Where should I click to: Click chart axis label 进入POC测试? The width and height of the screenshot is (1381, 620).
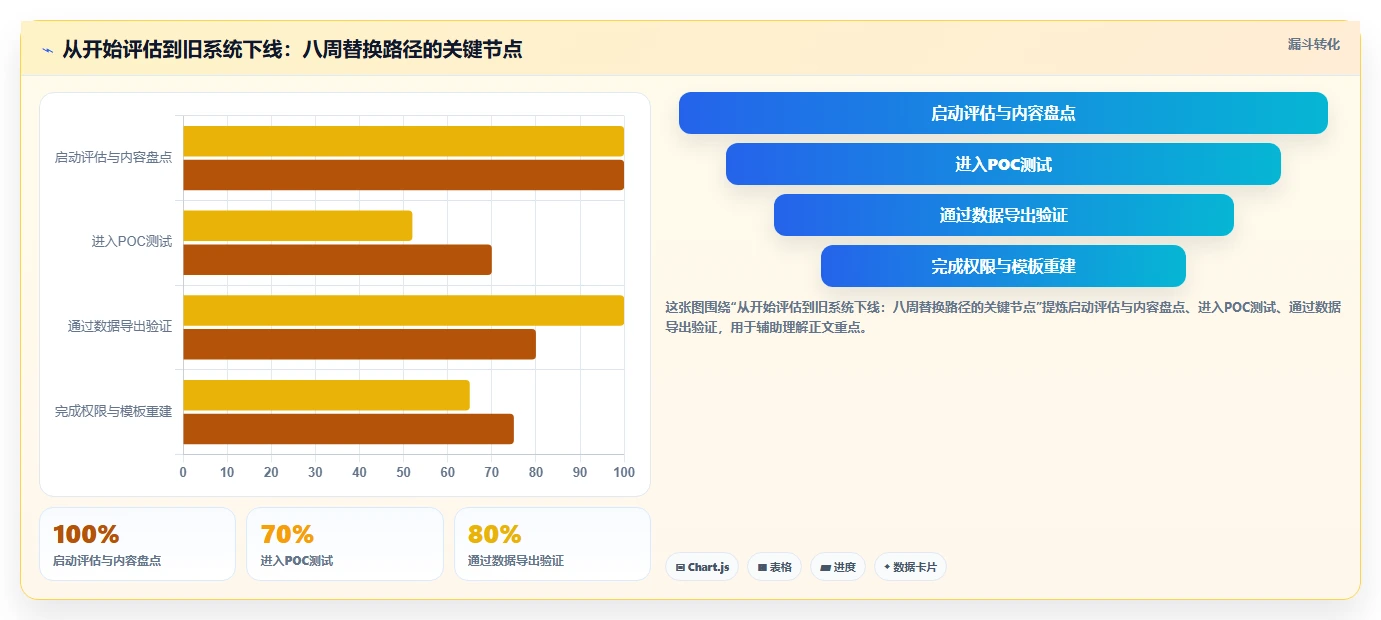[x=132, y=242]
